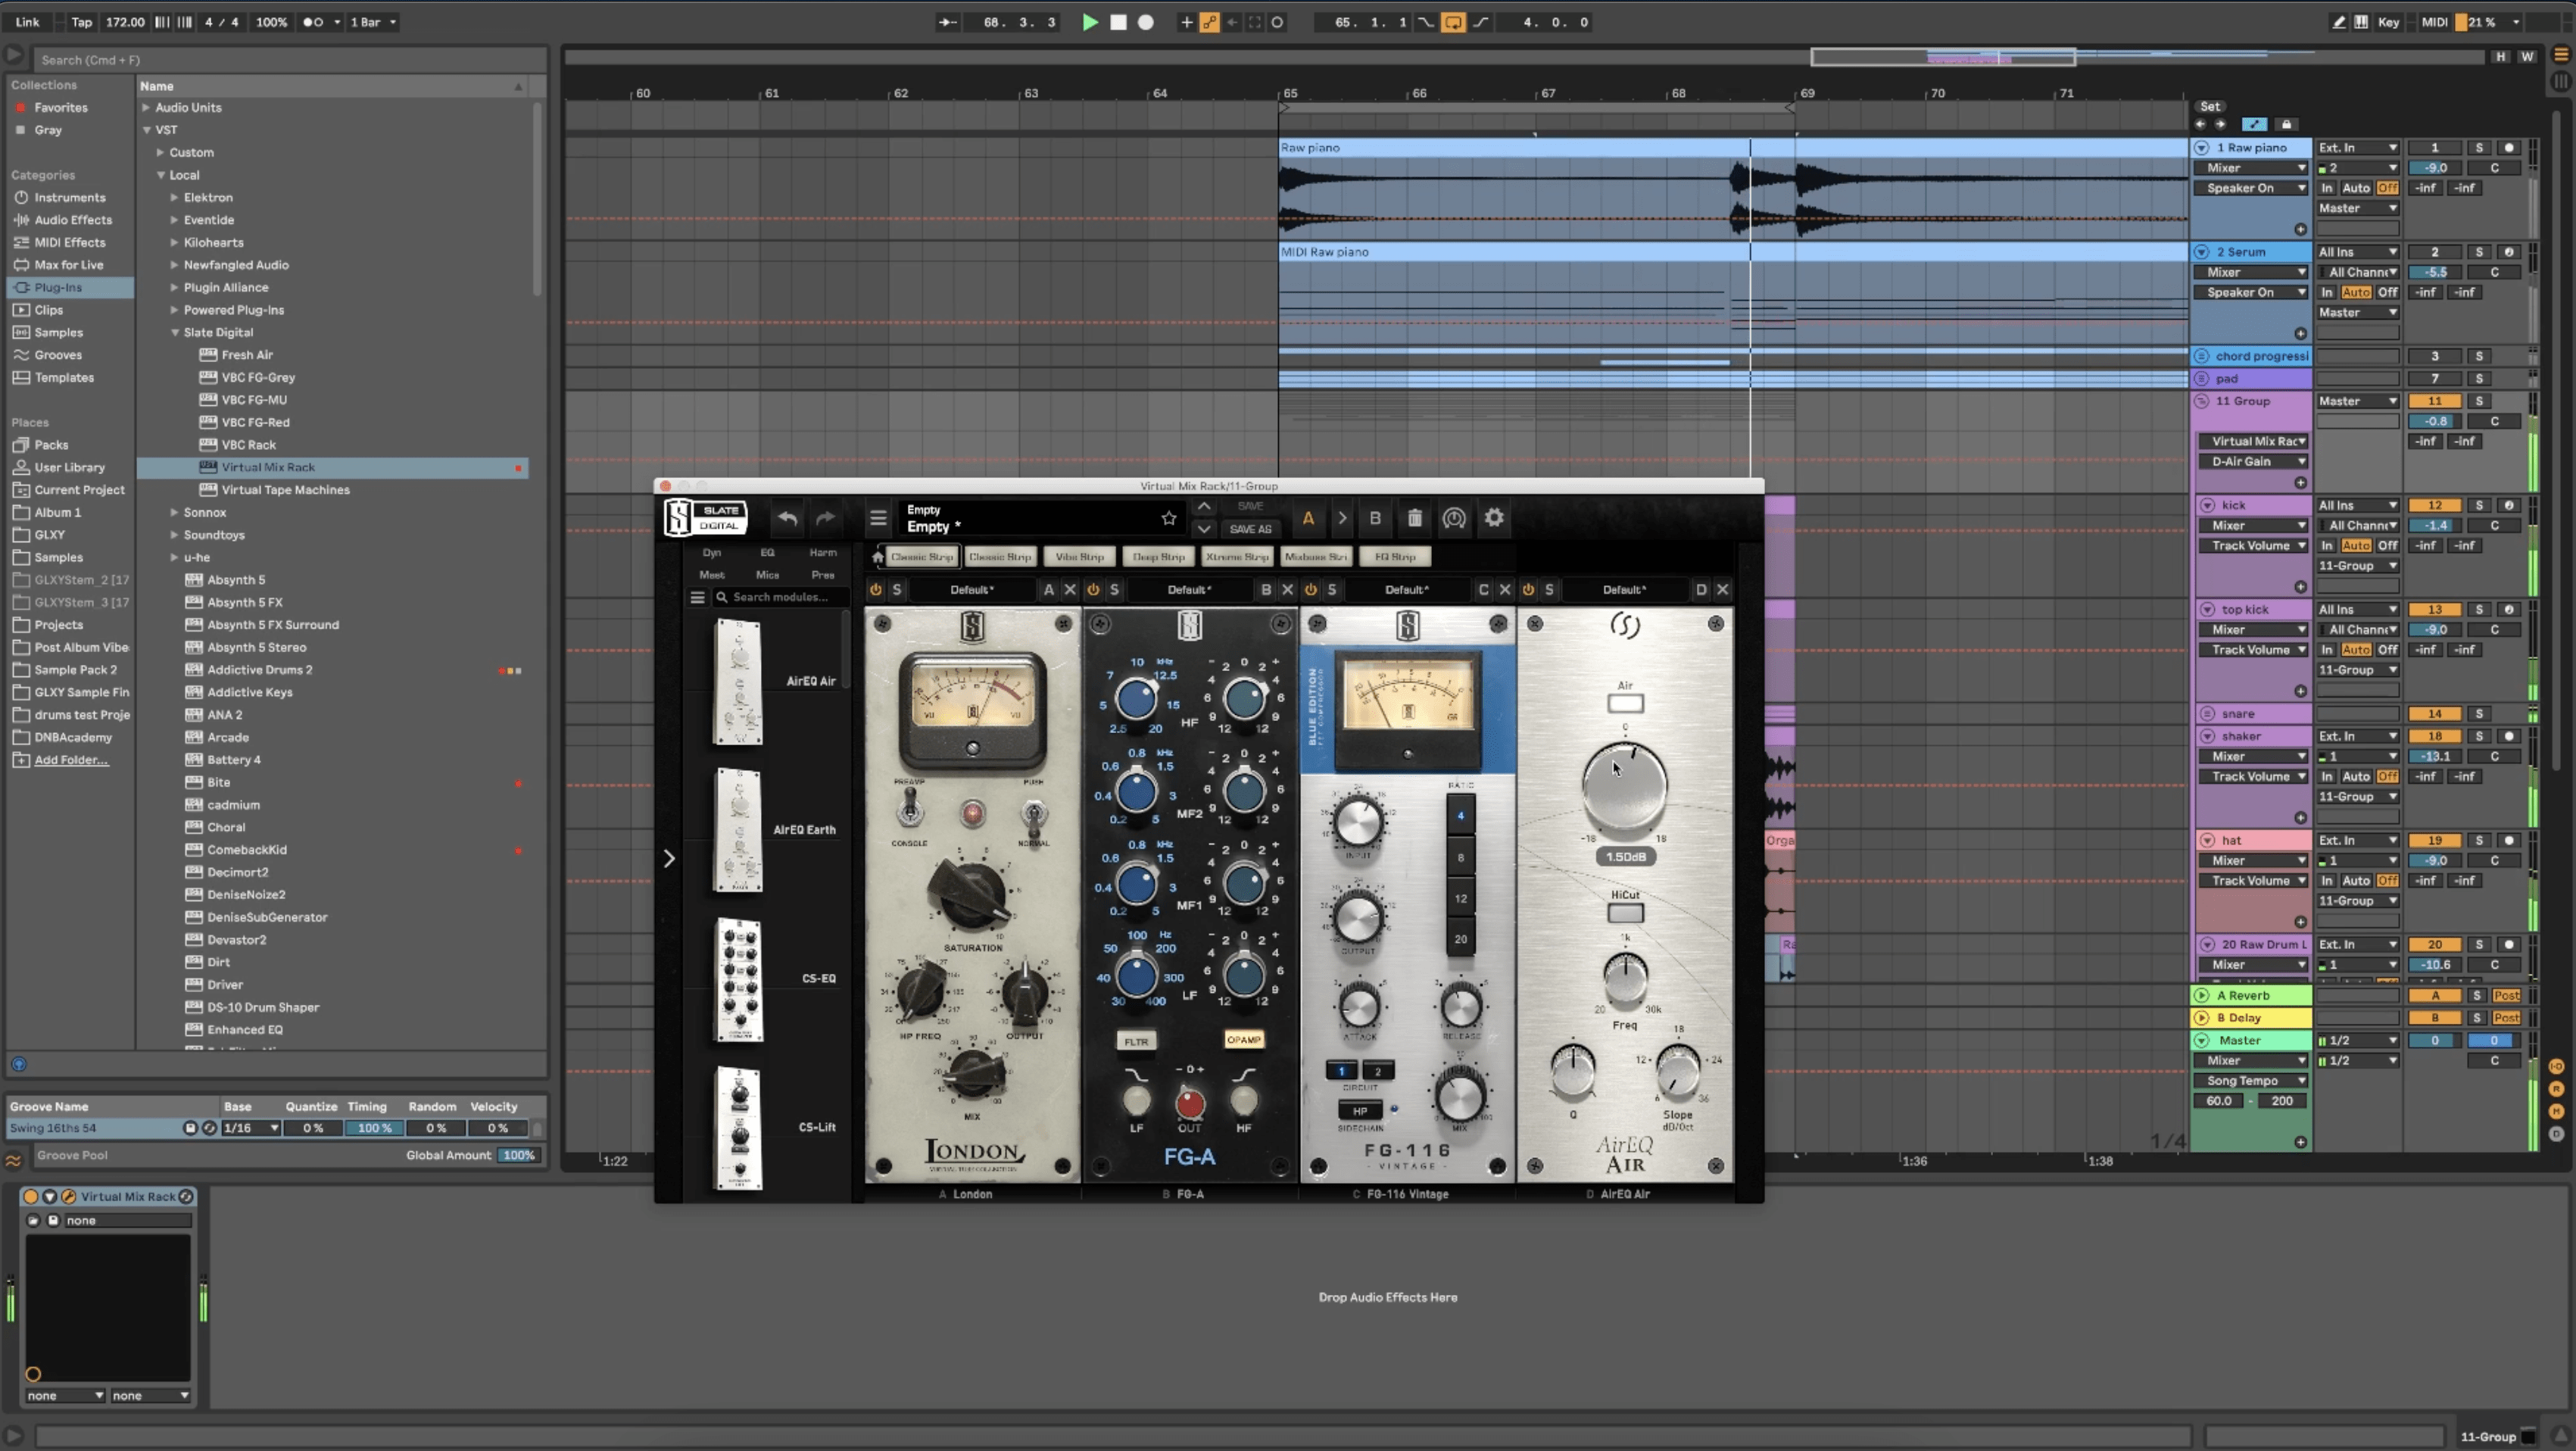Viewport: 2576px width, 1451px height.
Task: Collapse the Slate Digital folder
Action: click(x=175, y=333)
